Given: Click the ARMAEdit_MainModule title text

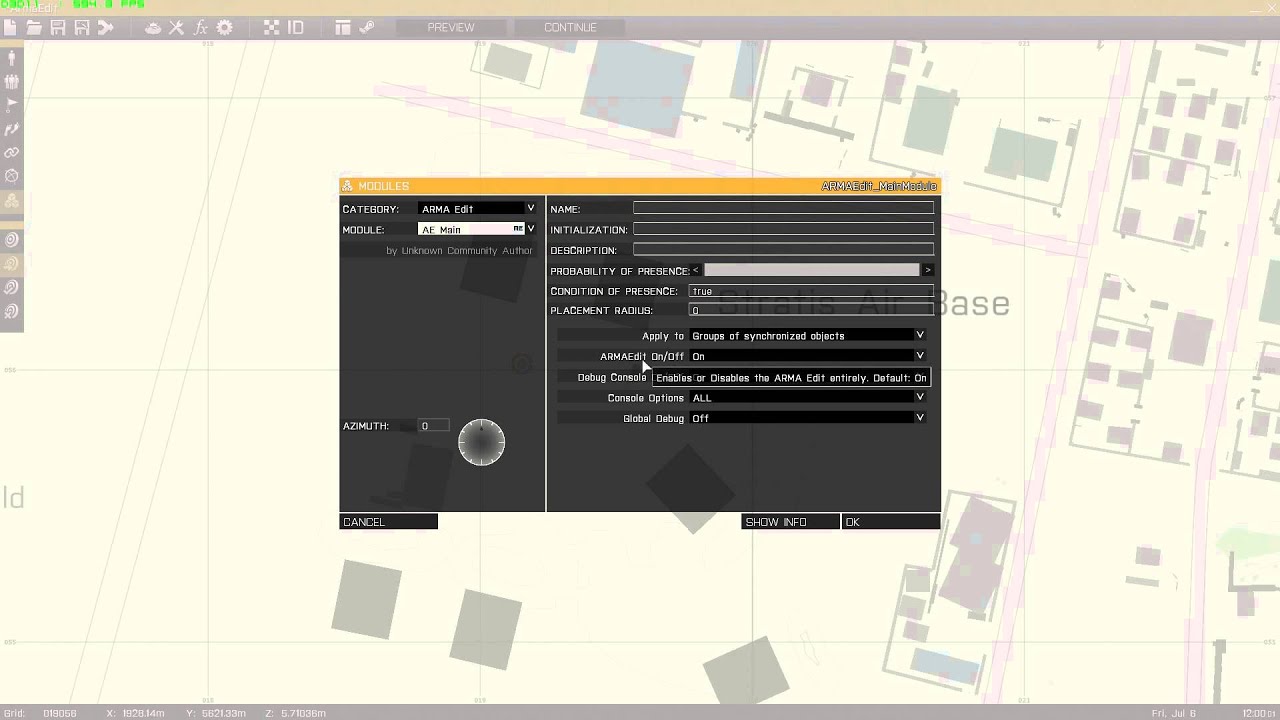Looking at the screenshot, I should (x=879, y=186).
